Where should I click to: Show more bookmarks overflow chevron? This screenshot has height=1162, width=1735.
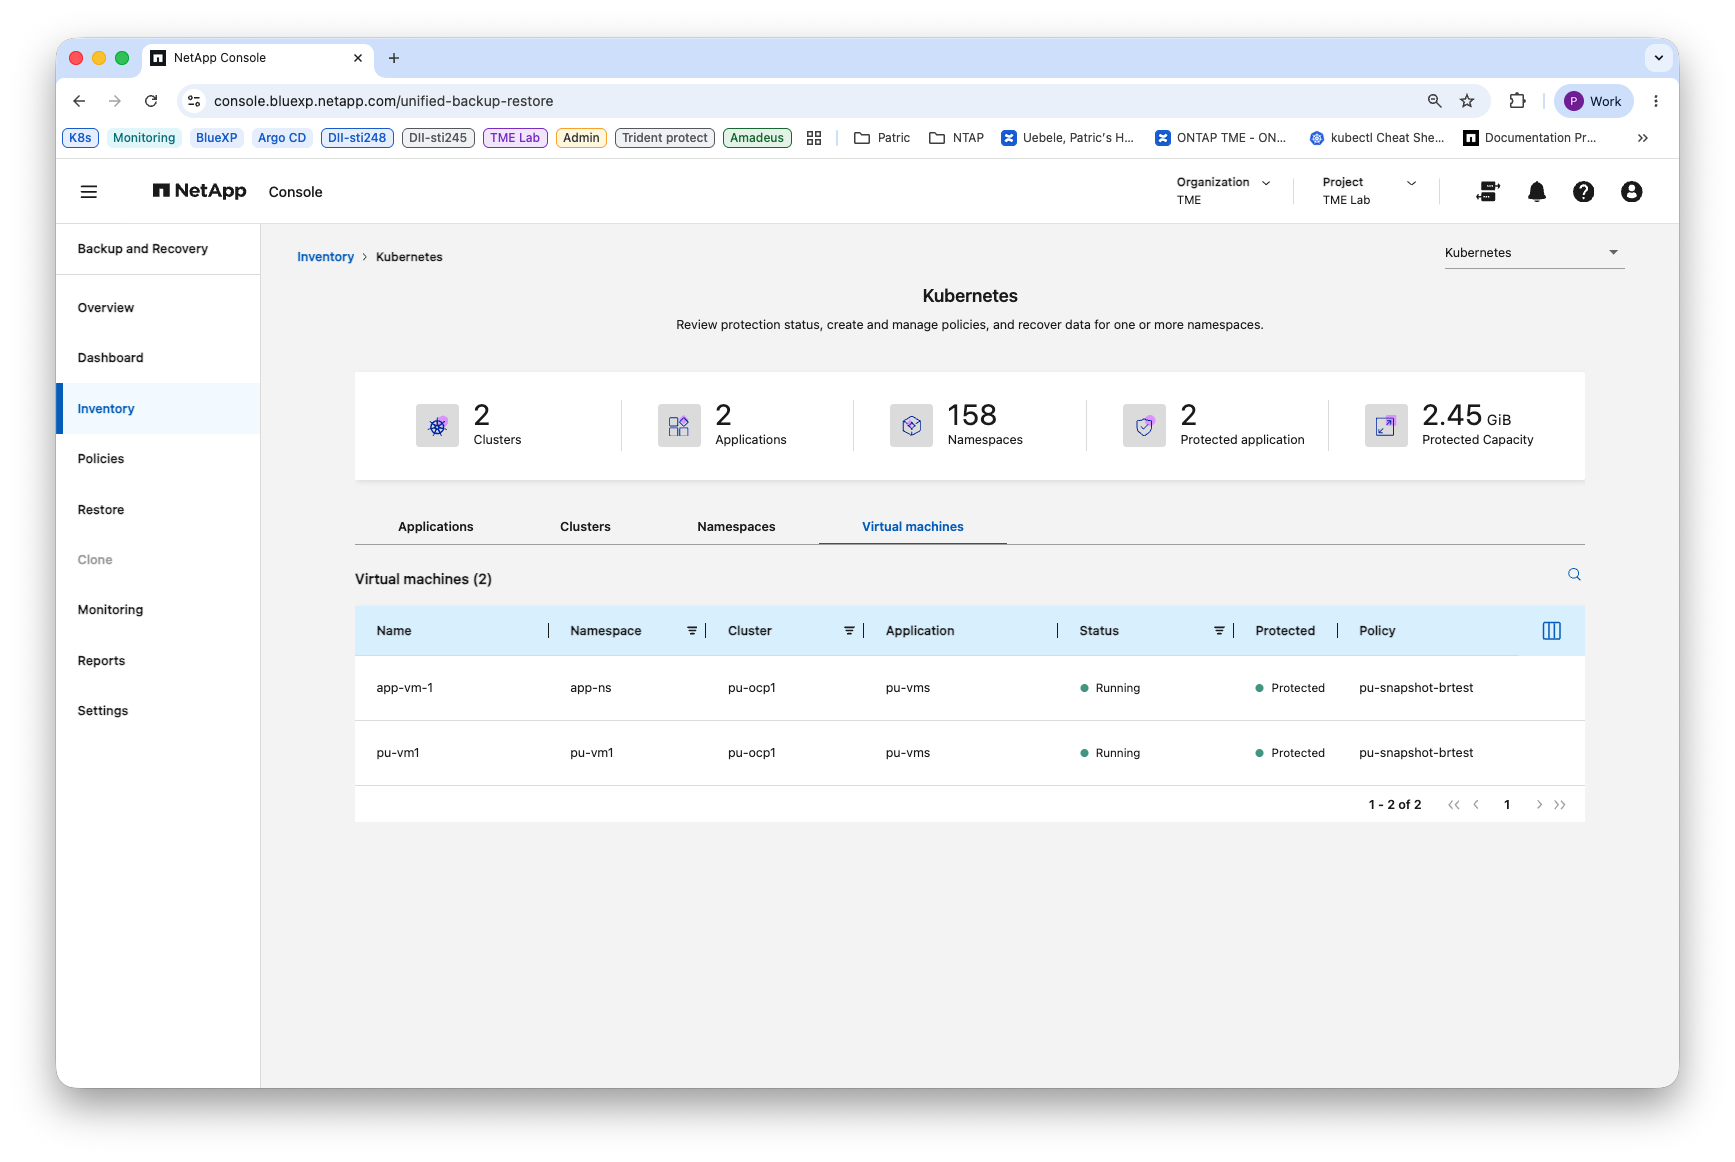1643,138
